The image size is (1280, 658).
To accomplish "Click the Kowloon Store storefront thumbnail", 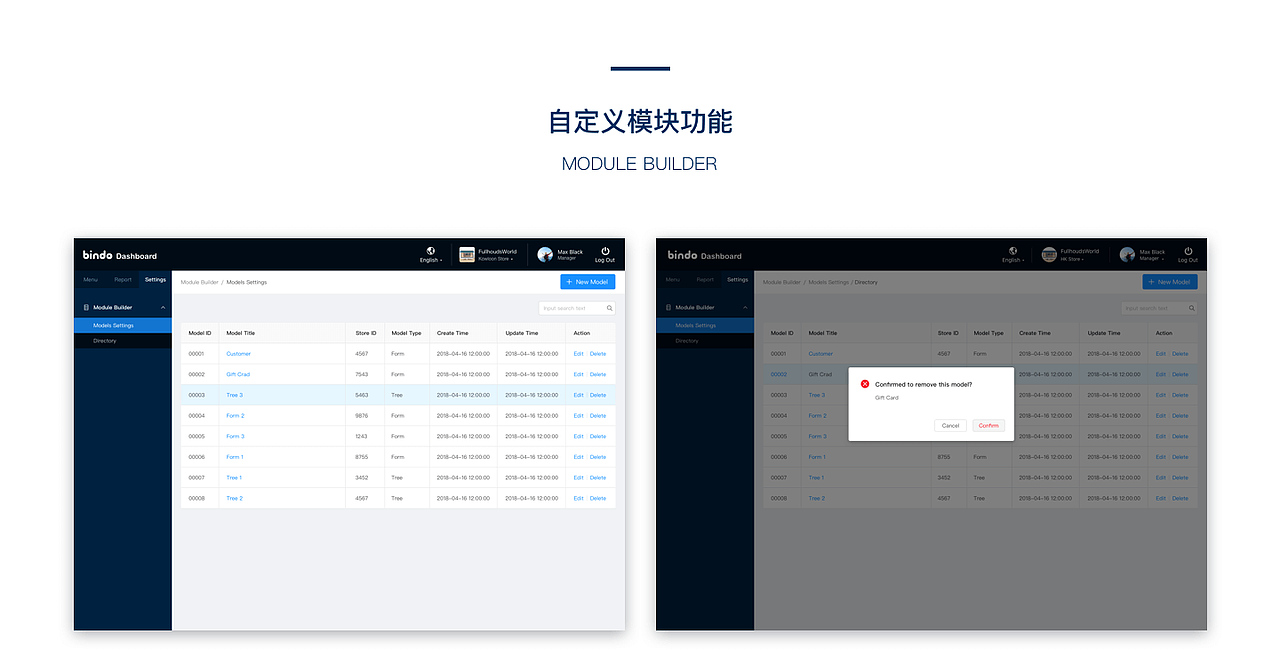I will 467,255.
